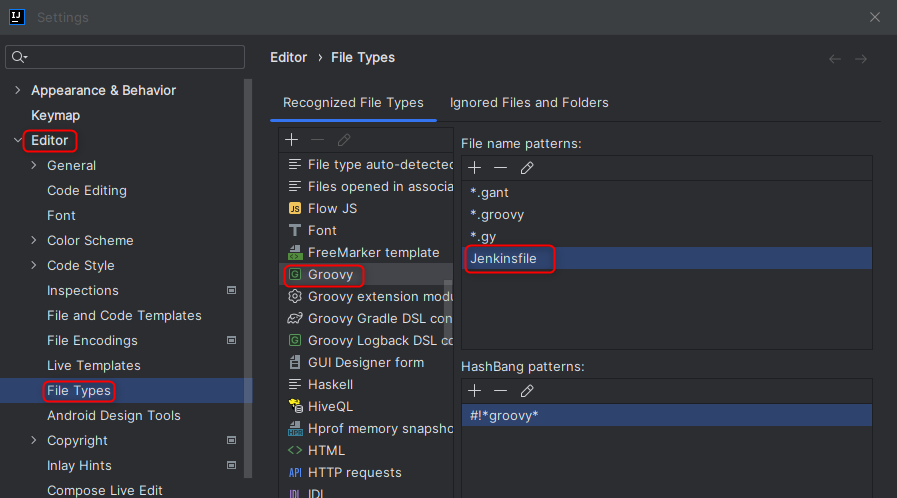This screenshot has height=498, width=897.
Task: Switch to Ignored Files and Folders tab
Action: tap(529, 103)
